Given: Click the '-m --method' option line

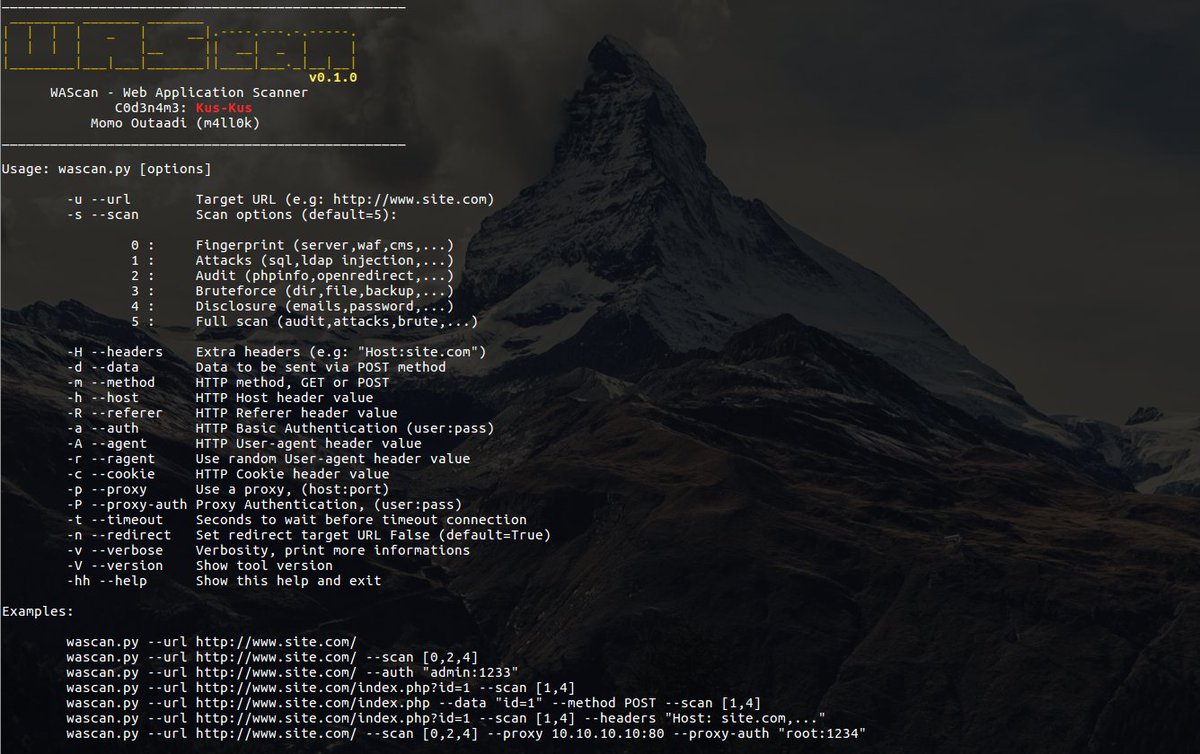Looking at the screenshot, I should tap(228, 382).
